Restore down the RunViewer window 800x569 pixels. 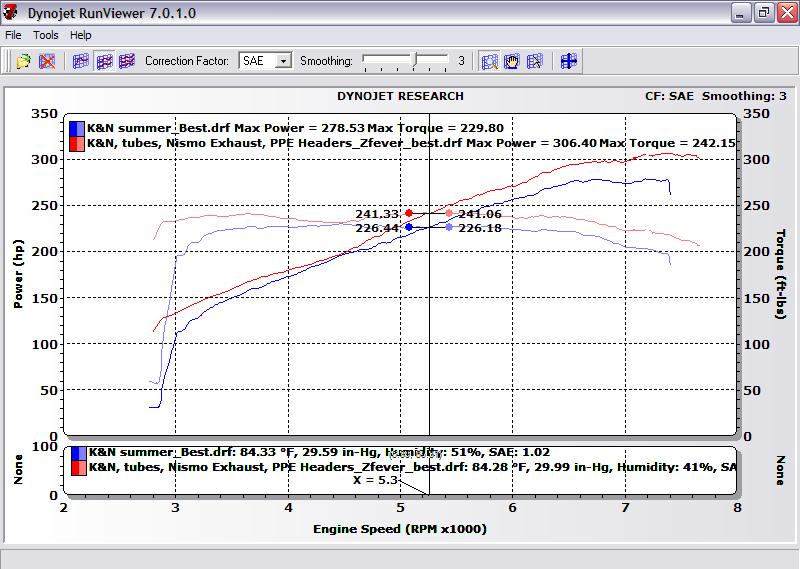[764, 12]
